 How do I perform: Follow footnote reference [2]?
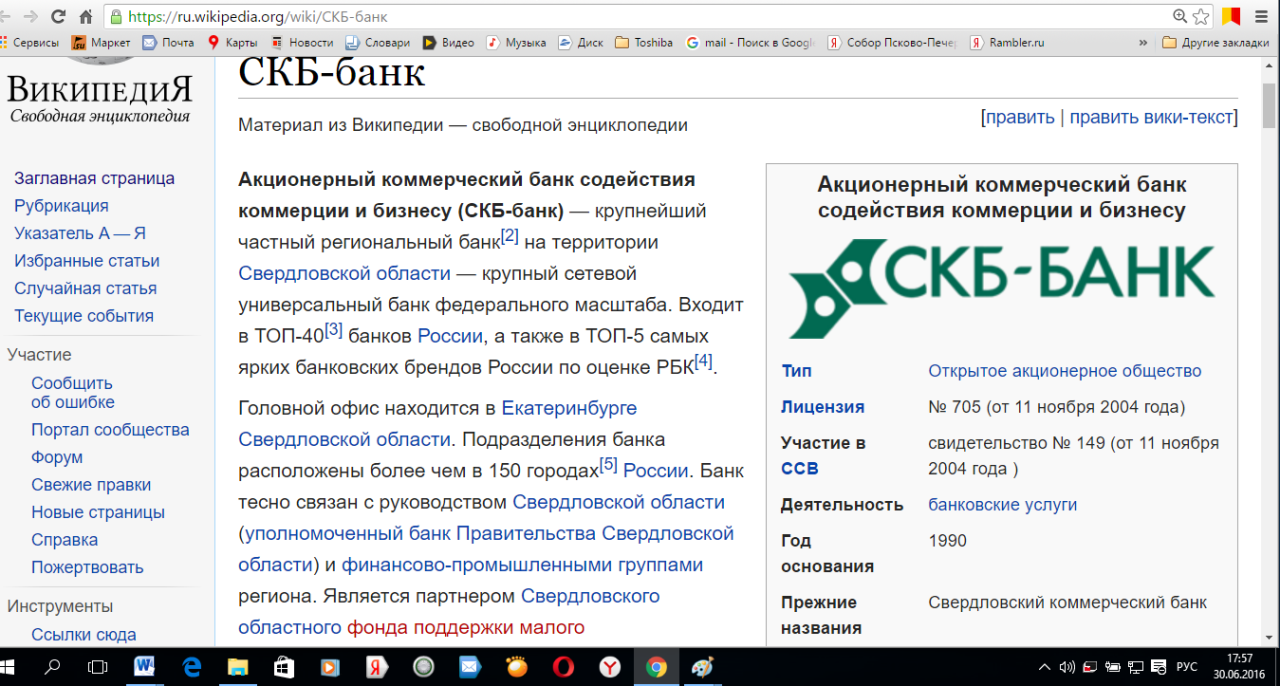[510, 236]
